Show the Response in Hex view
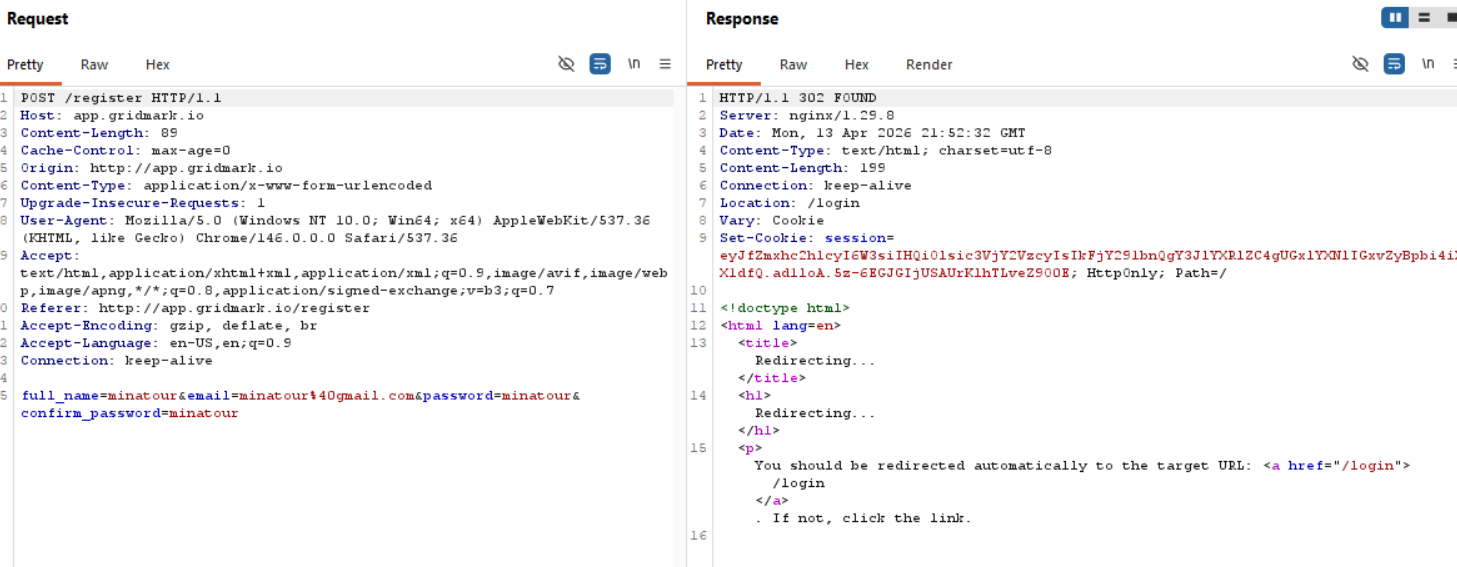The height and width of the screenshot is (567, 1457). [856, 65]
